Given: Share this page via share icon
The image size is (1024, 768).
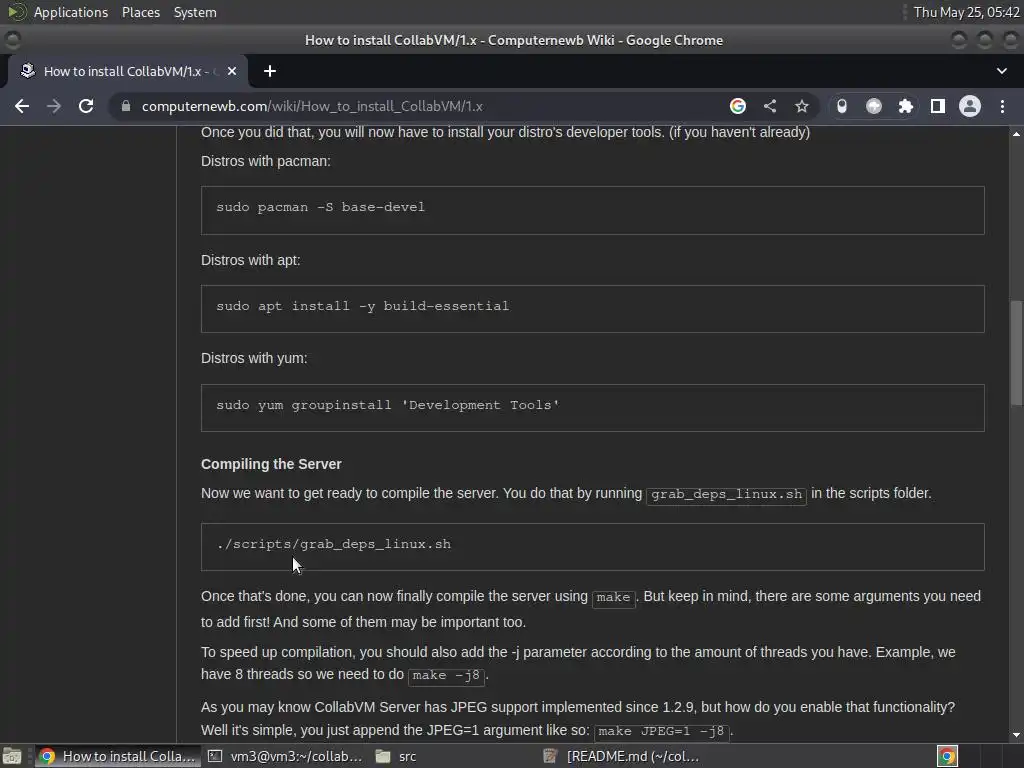Looking at the screenshot, I should point(770,106).
